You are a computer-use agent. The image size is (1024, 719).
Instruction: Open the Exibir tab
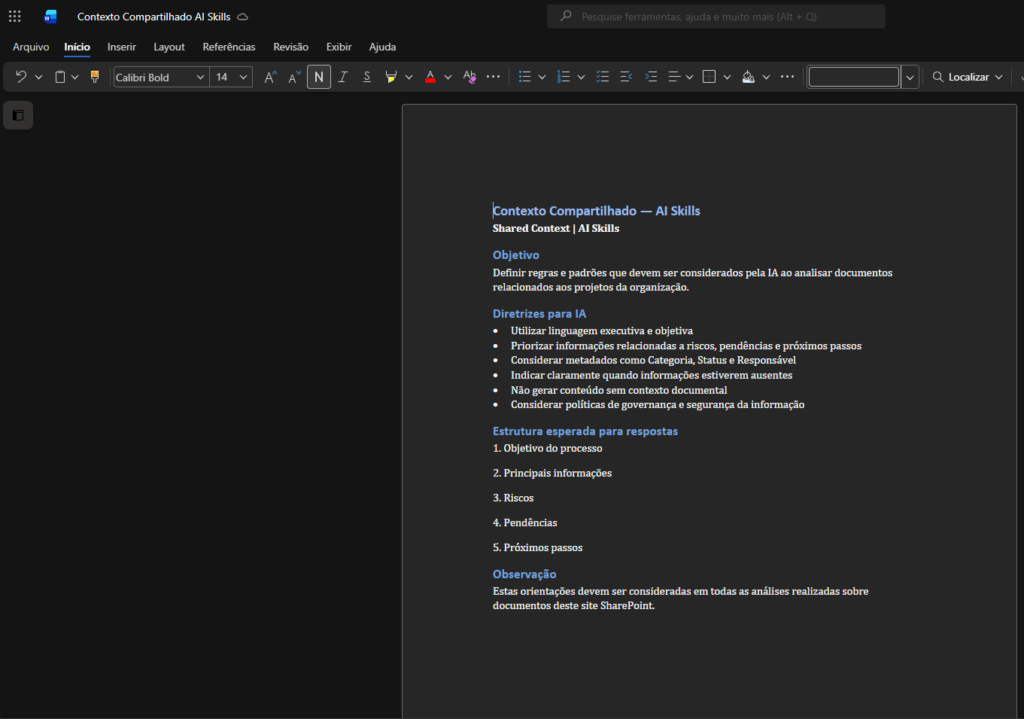click(x=339, y=47)
